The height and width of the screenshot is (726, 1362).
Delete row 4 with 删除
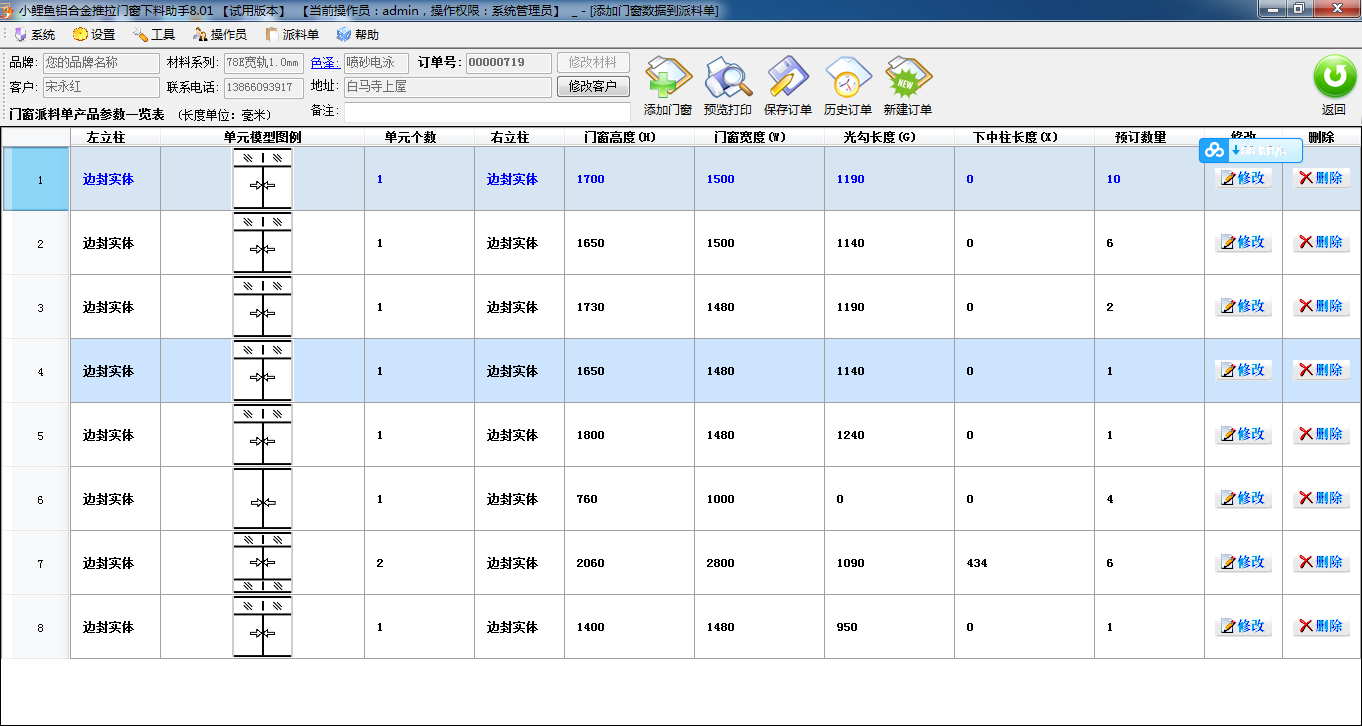point(1321,370)
